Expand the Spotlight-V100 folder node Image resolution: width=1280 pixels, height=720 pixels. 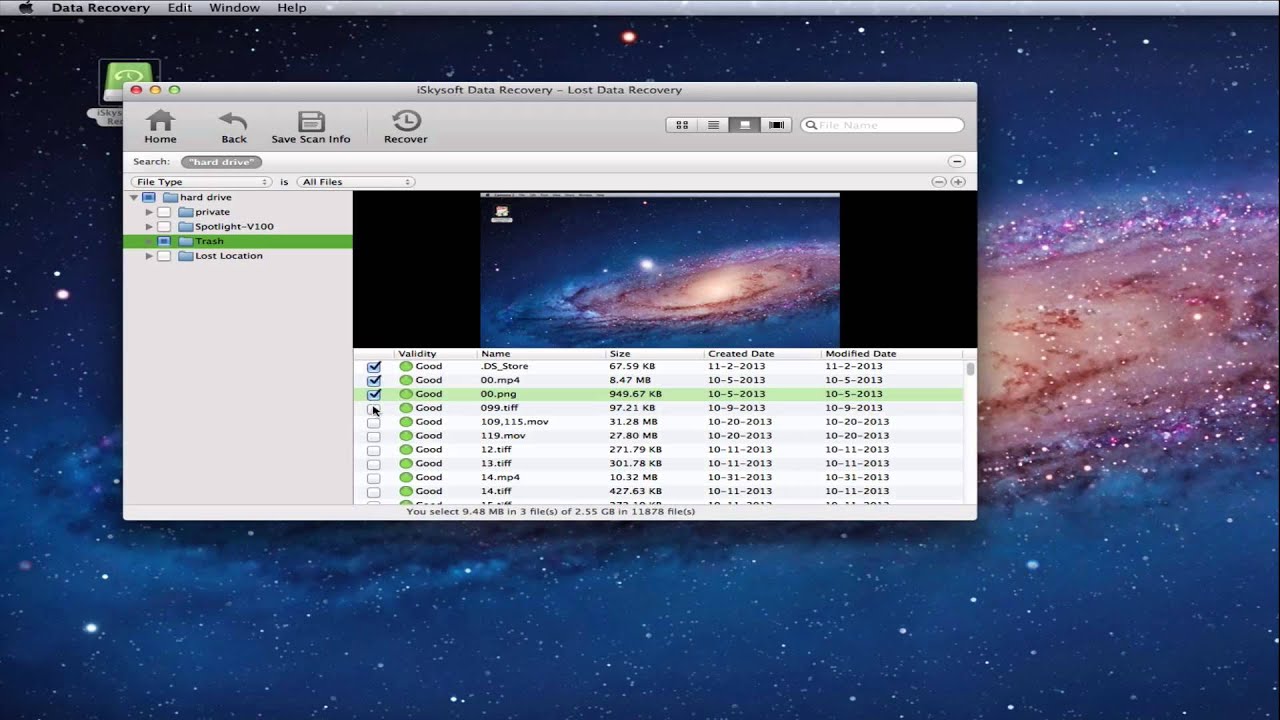point(149,227)
